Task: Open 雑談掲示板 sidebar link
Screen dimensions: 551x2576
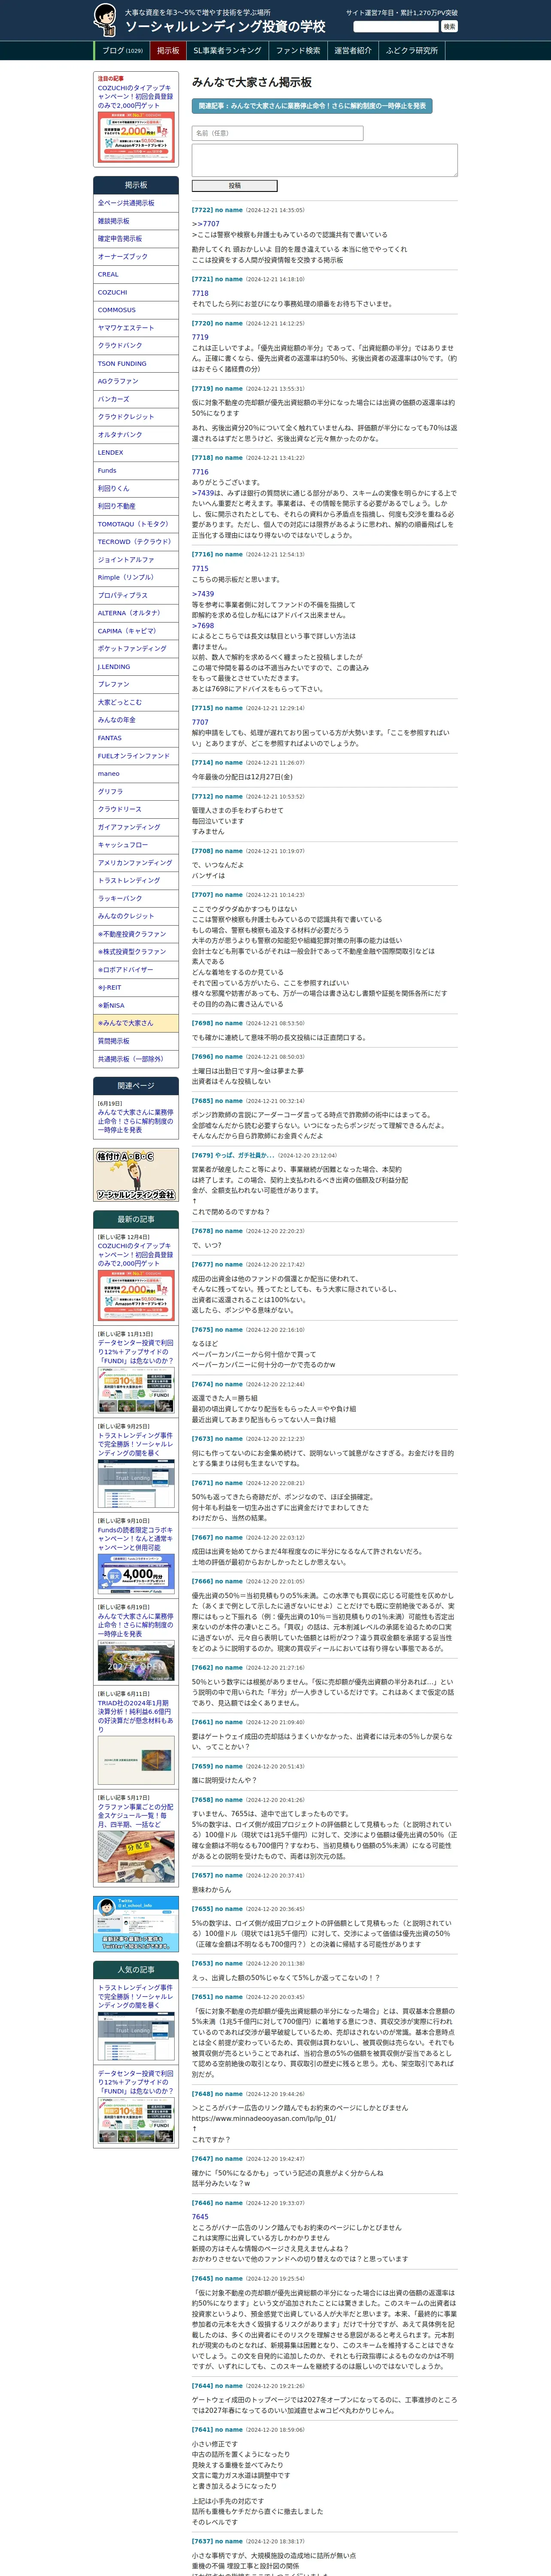Action: [136, 221]
